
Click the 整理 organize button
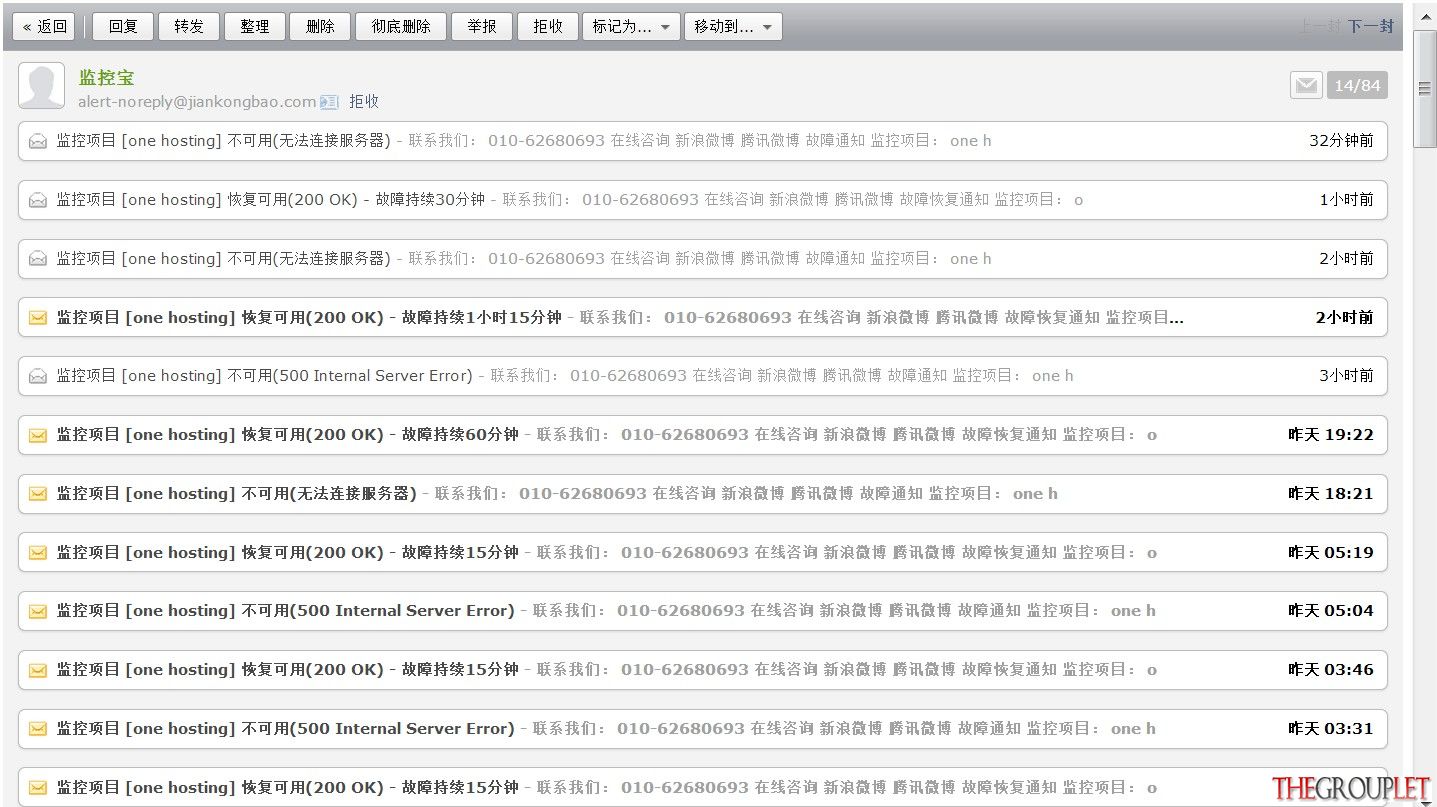pyautogui.click(x=255, y=27)
